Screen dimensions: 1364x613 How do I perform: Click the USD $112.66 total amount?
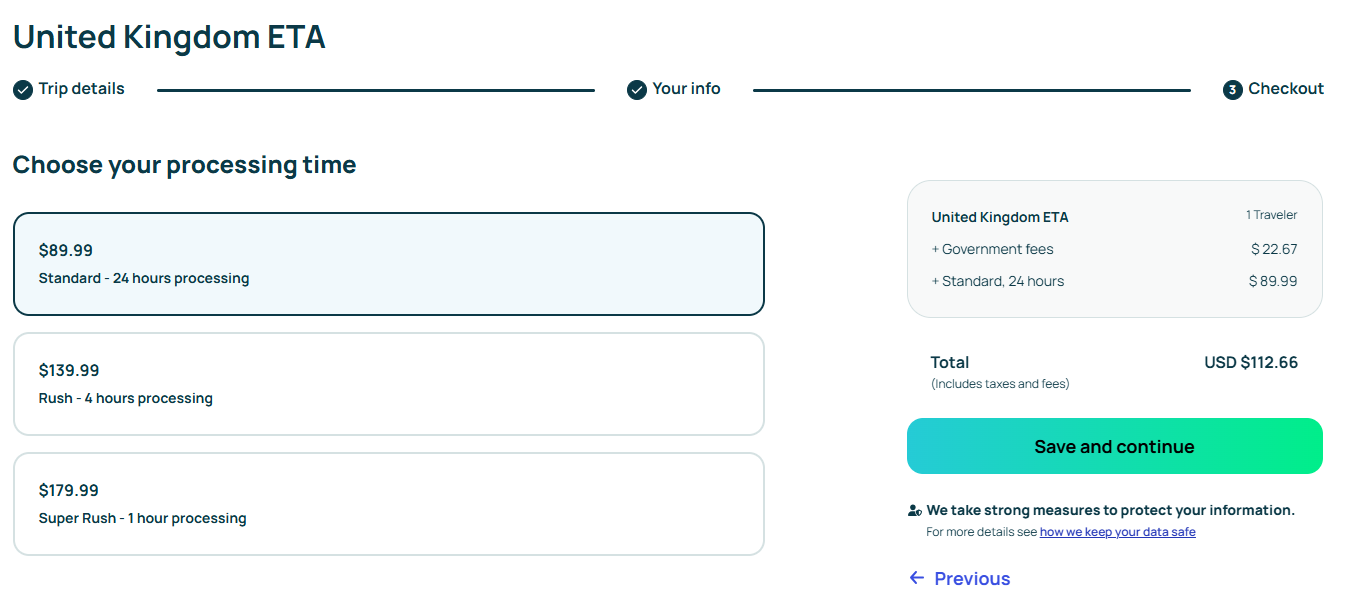1251,363
